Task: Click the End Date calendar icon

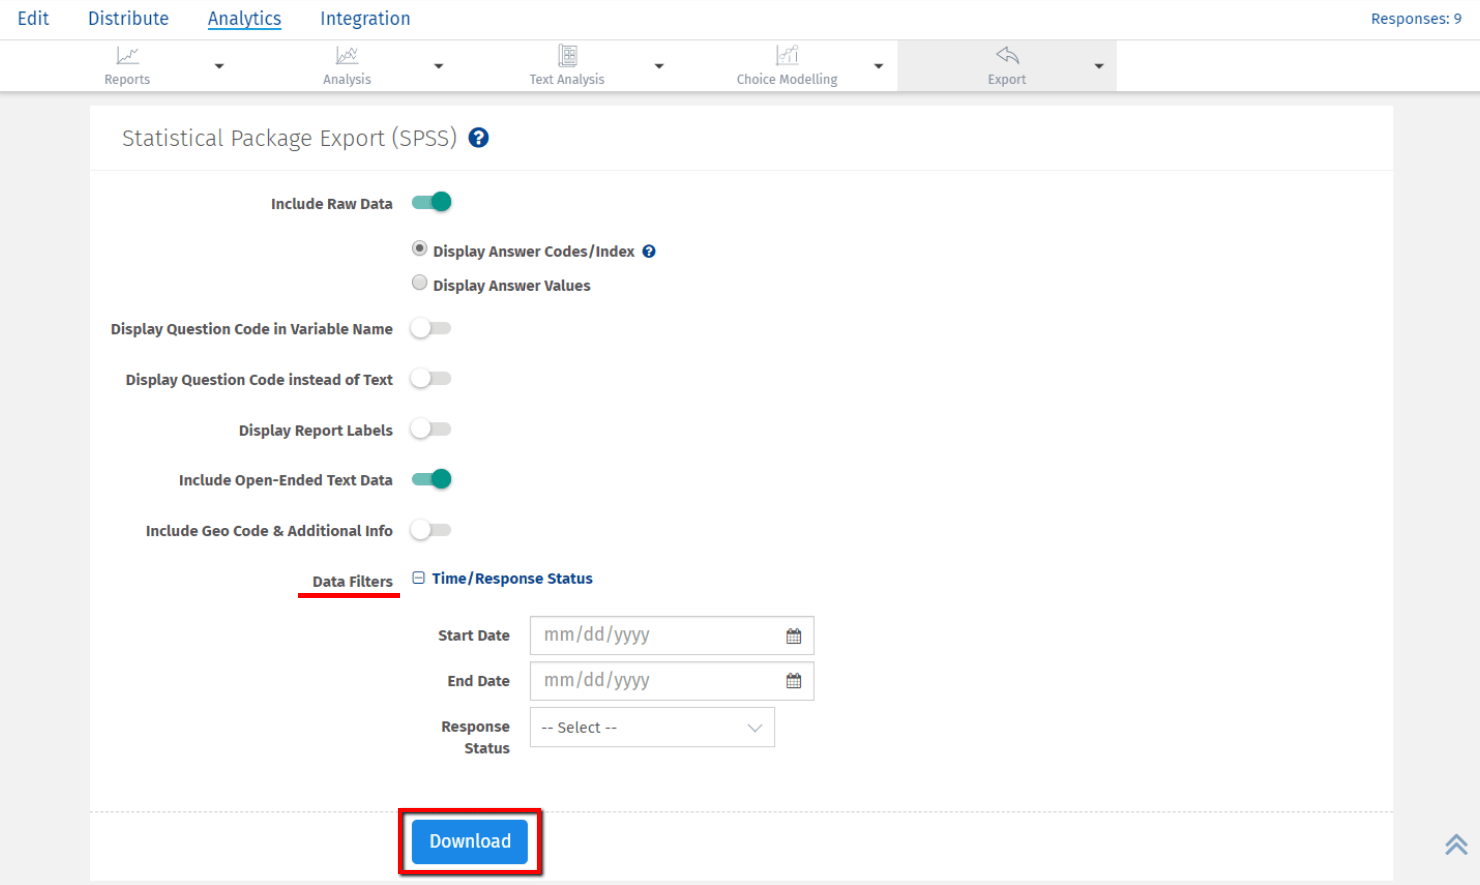Action: click(x=794, y=681)
